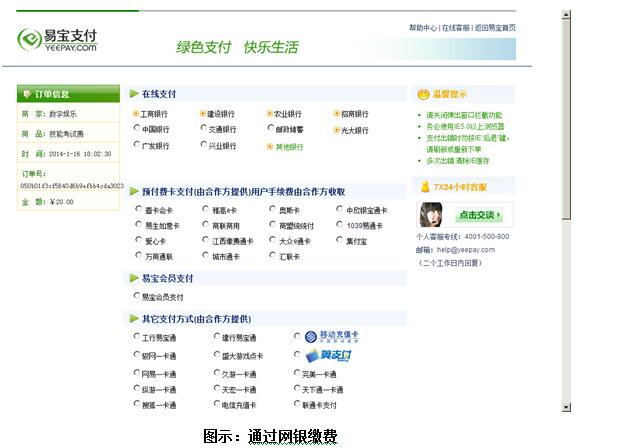The height and width of the screenshot is (448, 620).
Task: Click the green arrow beside 在线支付
Action: (x=134, y=94)
